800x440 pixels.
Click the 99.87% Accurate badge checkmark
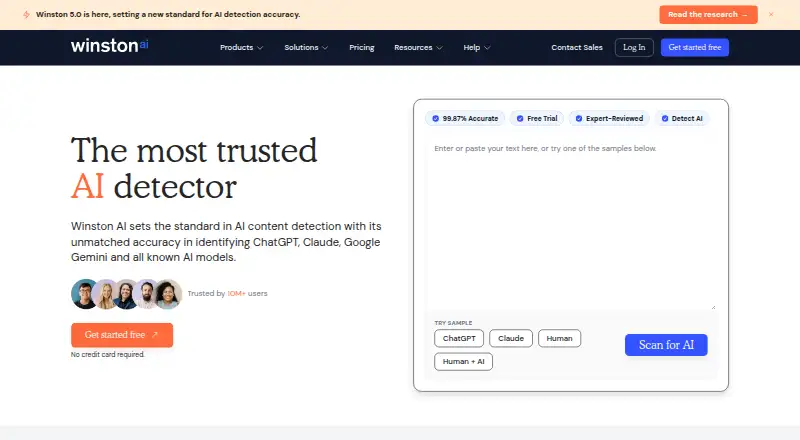click(435, 118)
